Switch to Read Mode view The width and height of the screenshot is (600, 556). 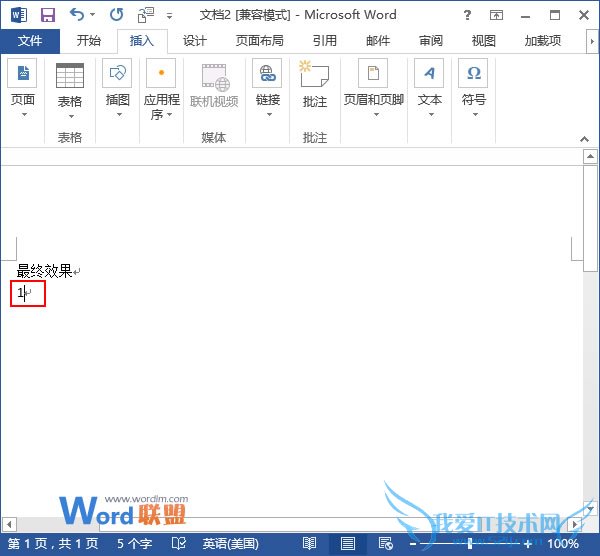pos(309,543)
